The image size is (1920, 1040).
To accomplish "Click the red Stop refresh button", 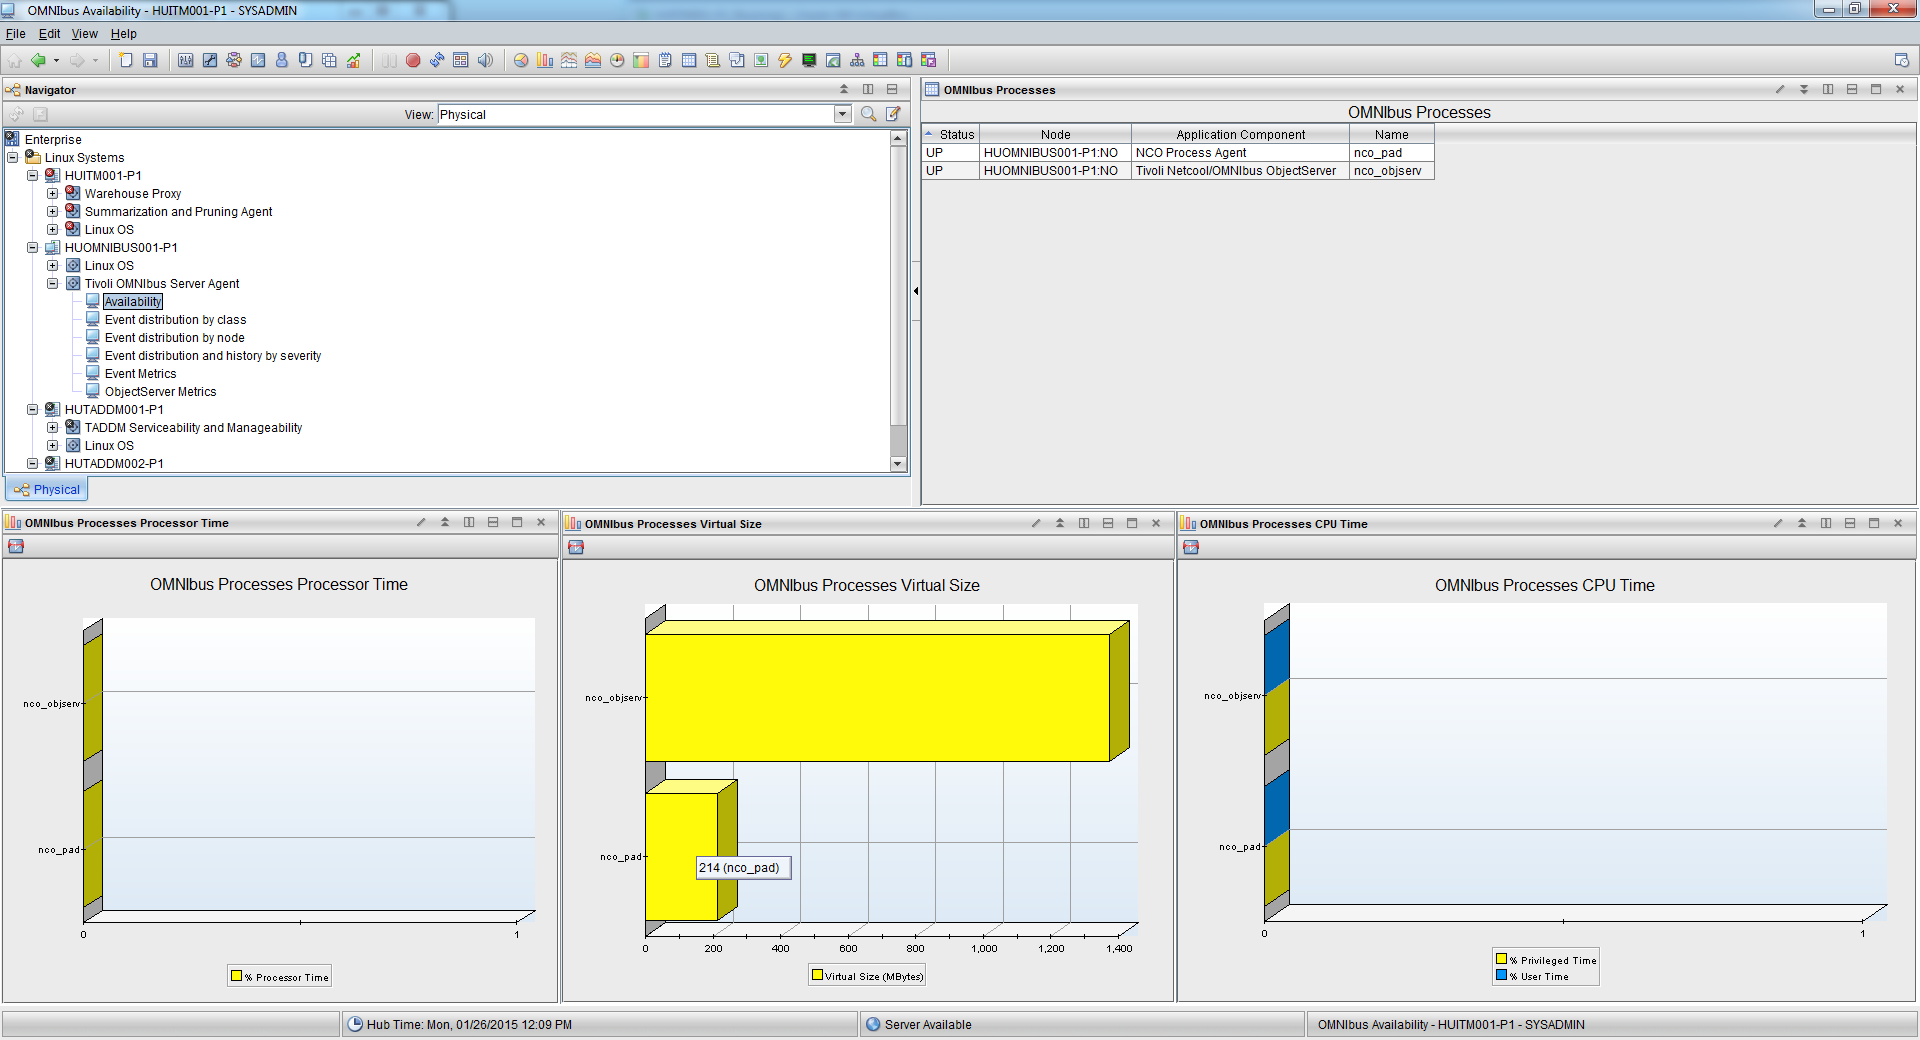I will (x=413, y=60).
